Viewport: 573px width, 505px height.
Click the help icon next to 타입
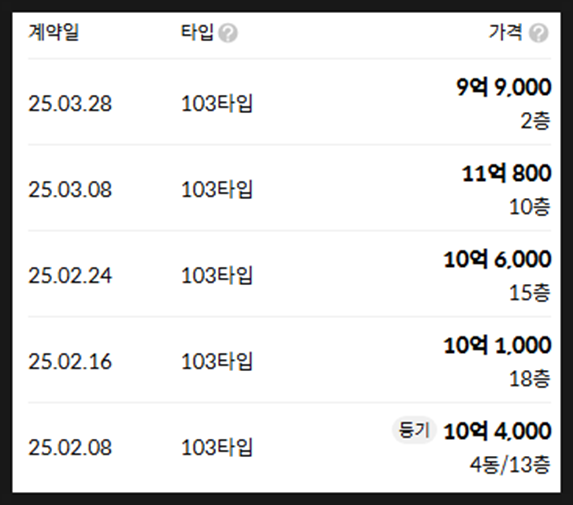[x=228, y=33]
